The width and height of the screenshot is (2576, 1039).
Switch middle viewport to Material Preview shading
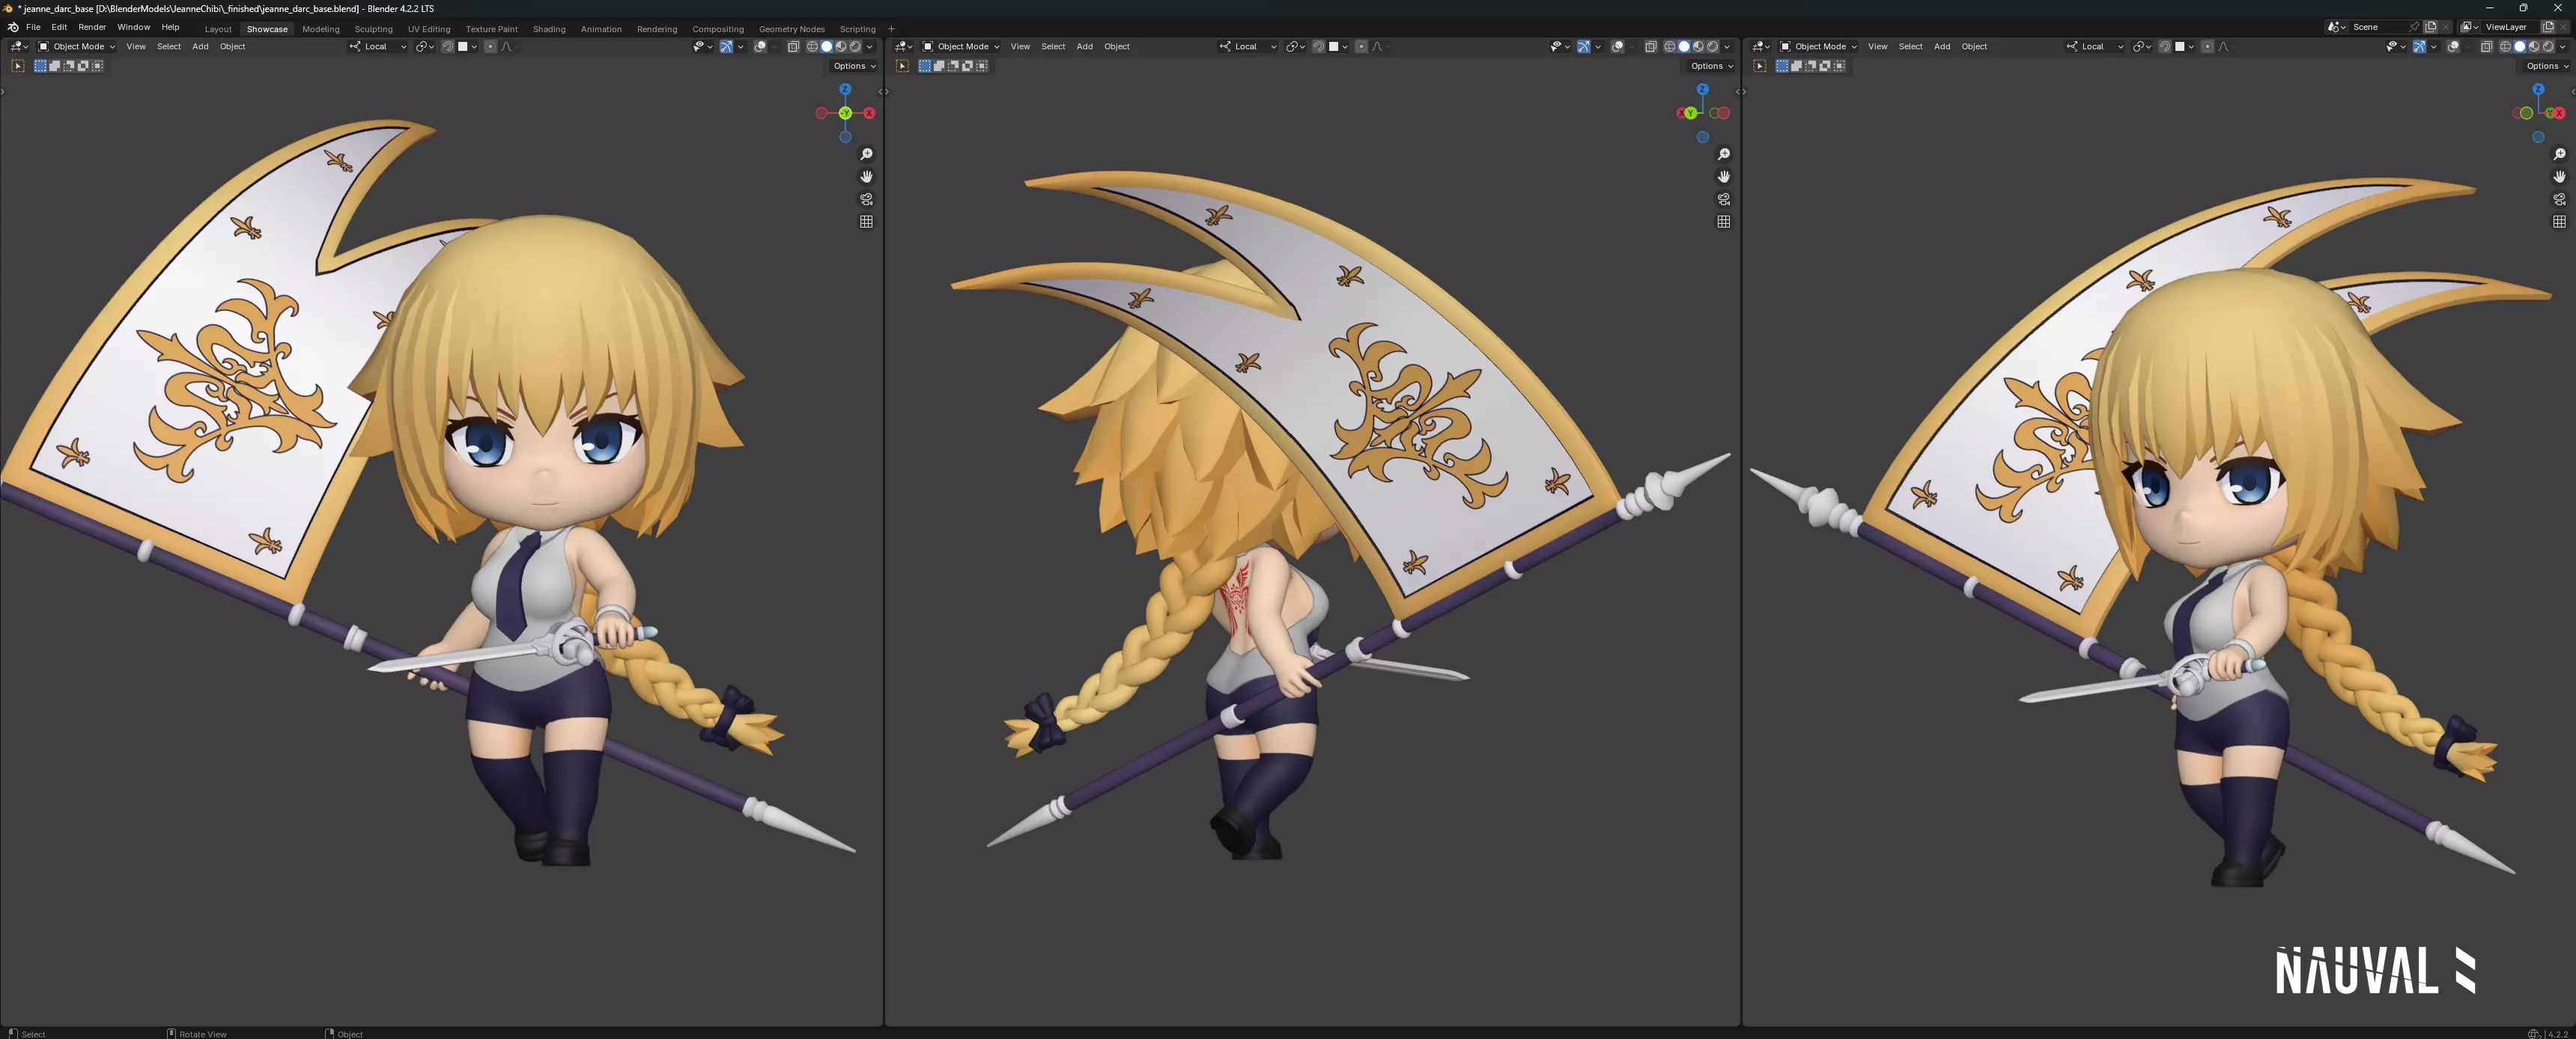[x=1698, y=46]
